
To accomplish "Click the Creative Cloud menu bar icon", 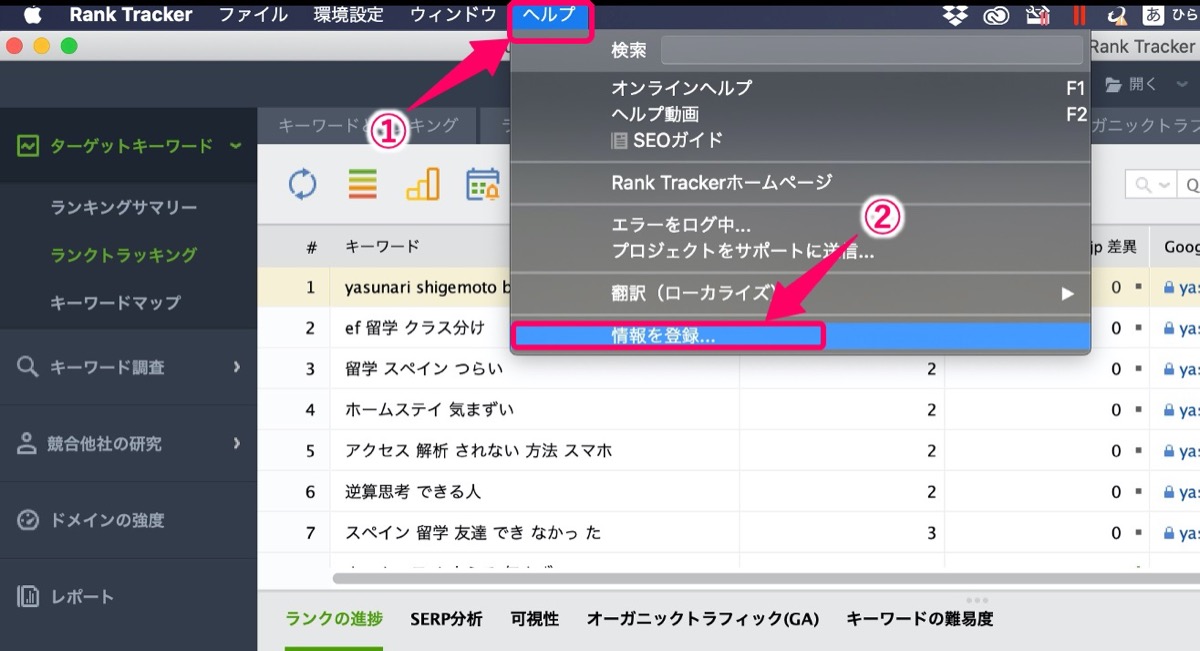I will click(996, 15).
